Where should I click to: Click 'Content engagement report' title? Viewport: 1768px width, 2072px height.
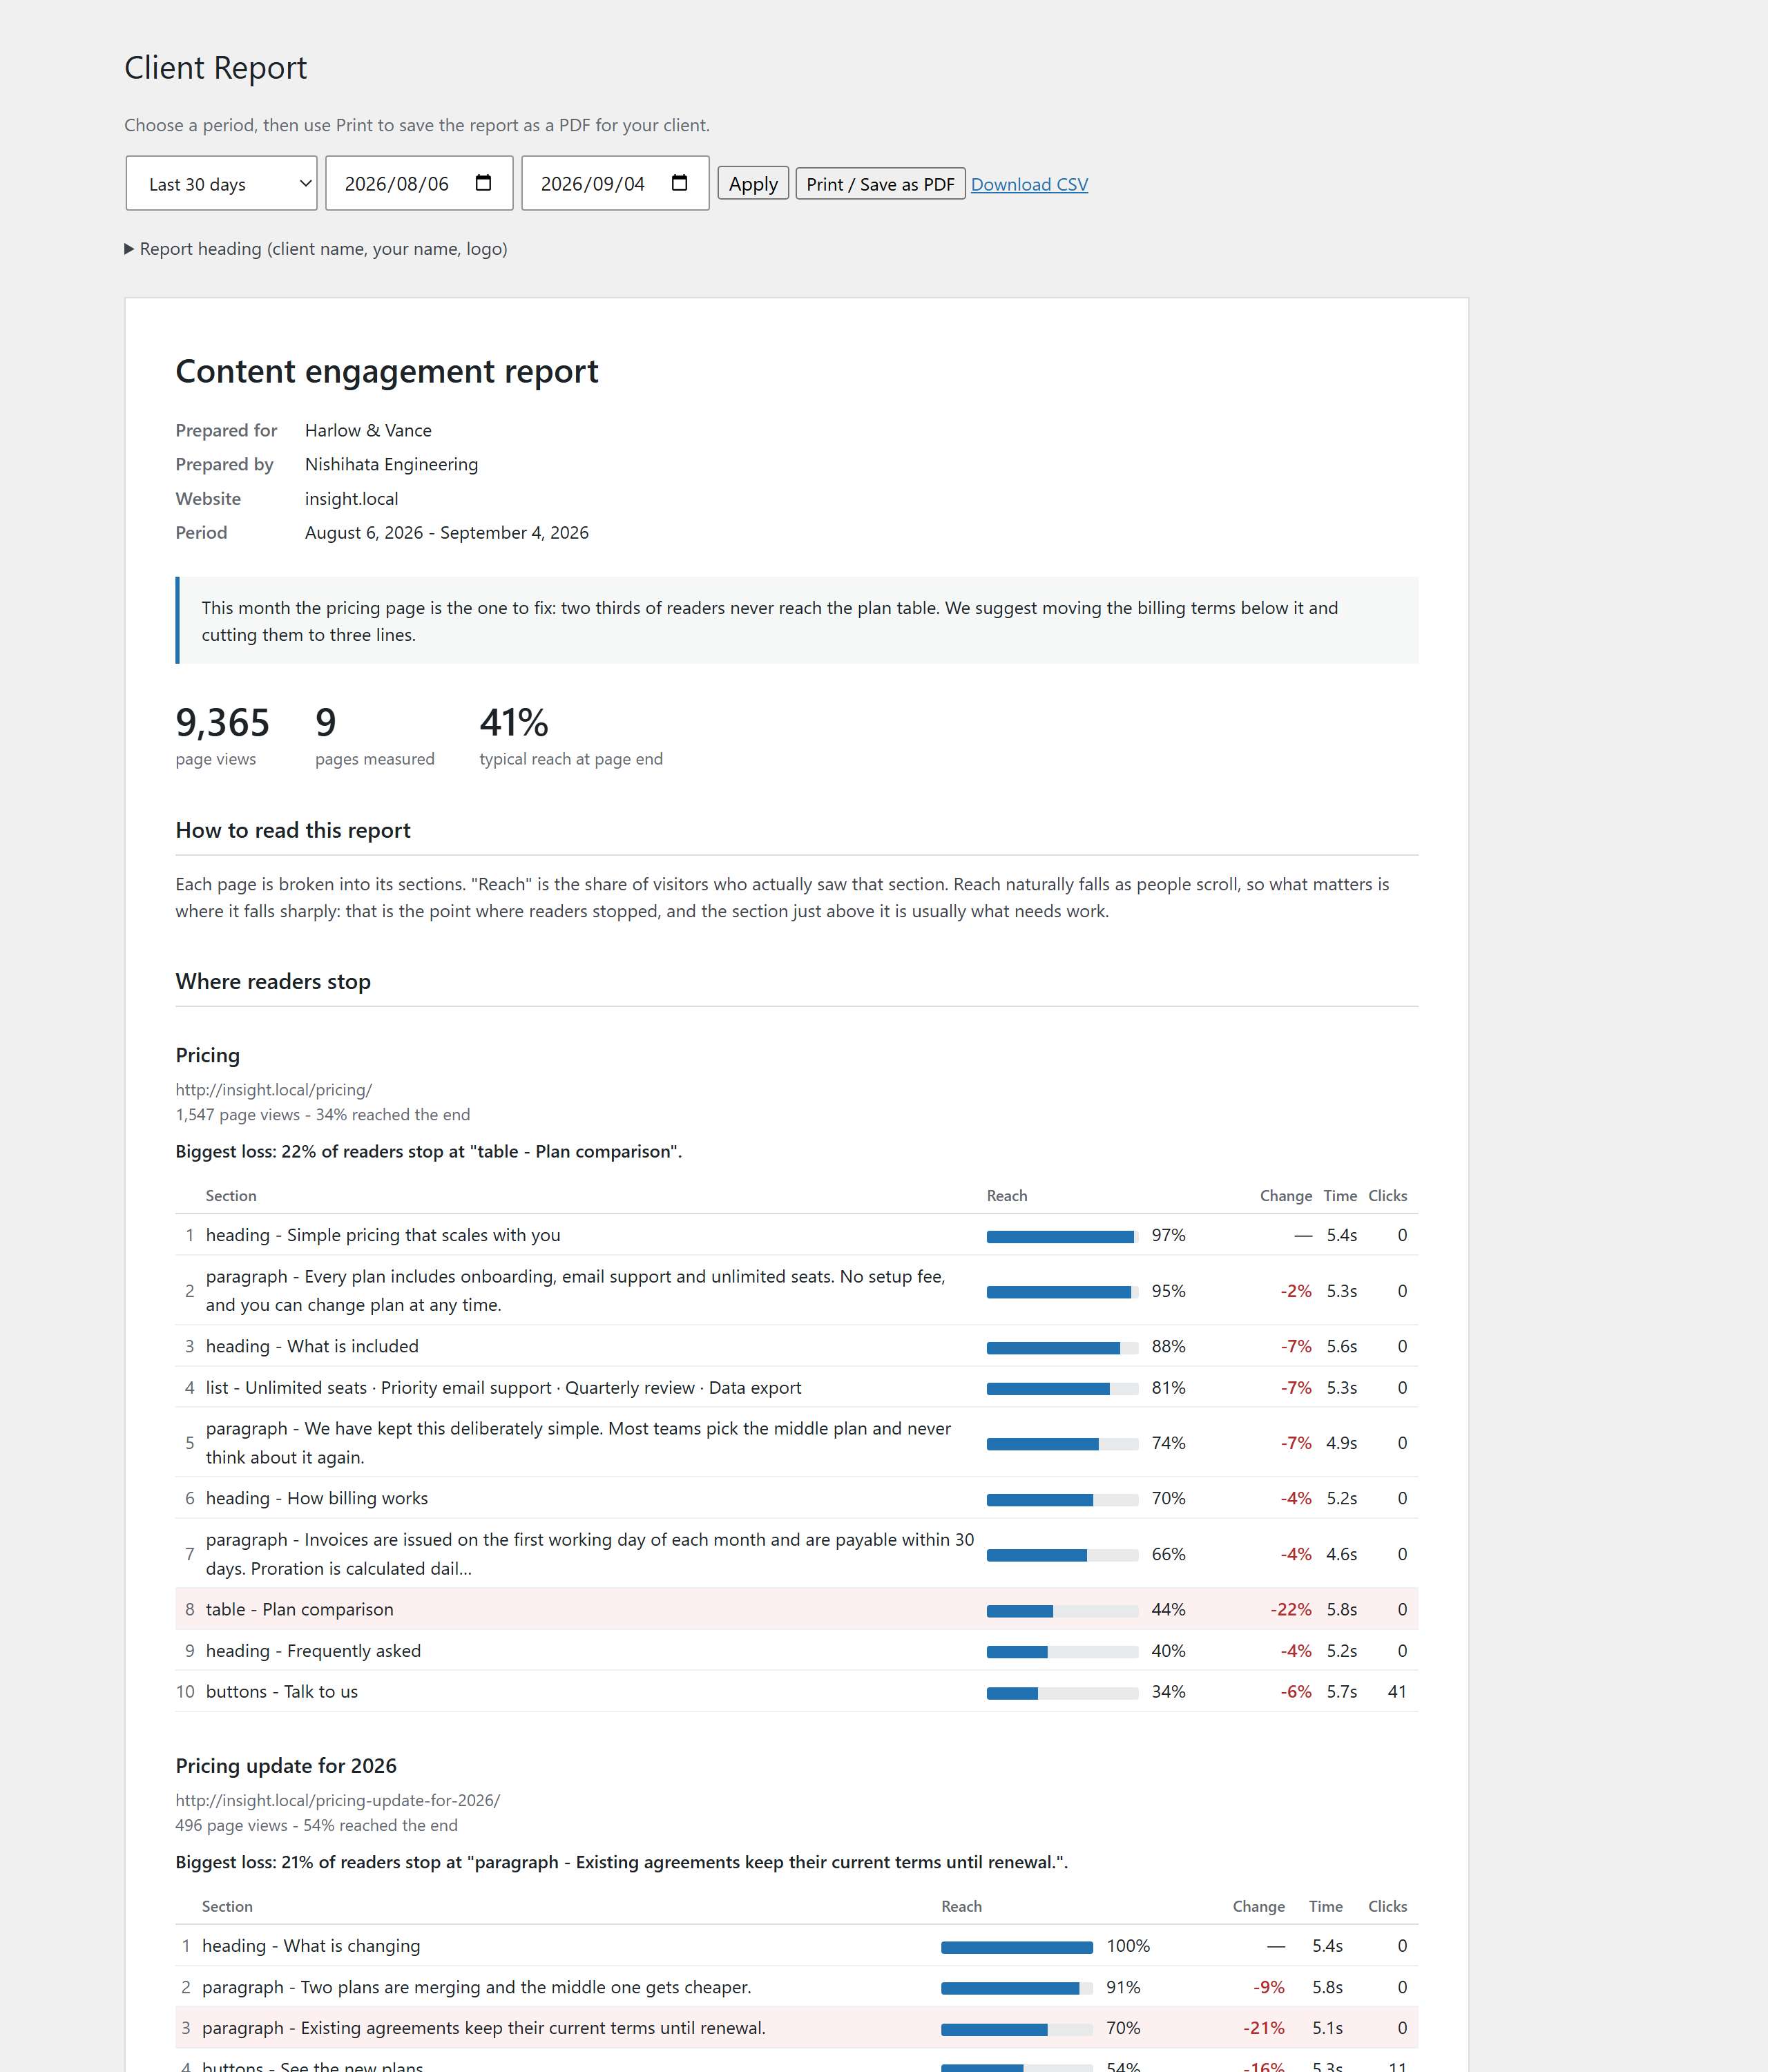coord(387,371)
